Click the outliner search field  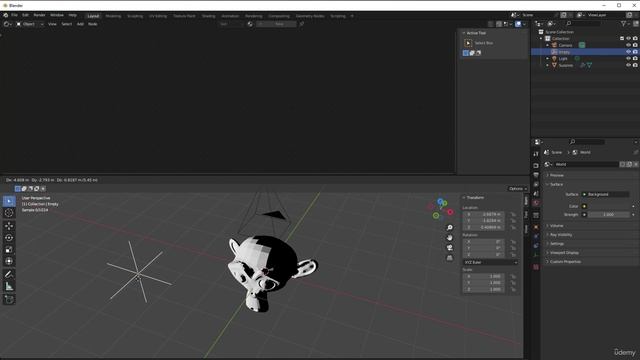(583, 24)
